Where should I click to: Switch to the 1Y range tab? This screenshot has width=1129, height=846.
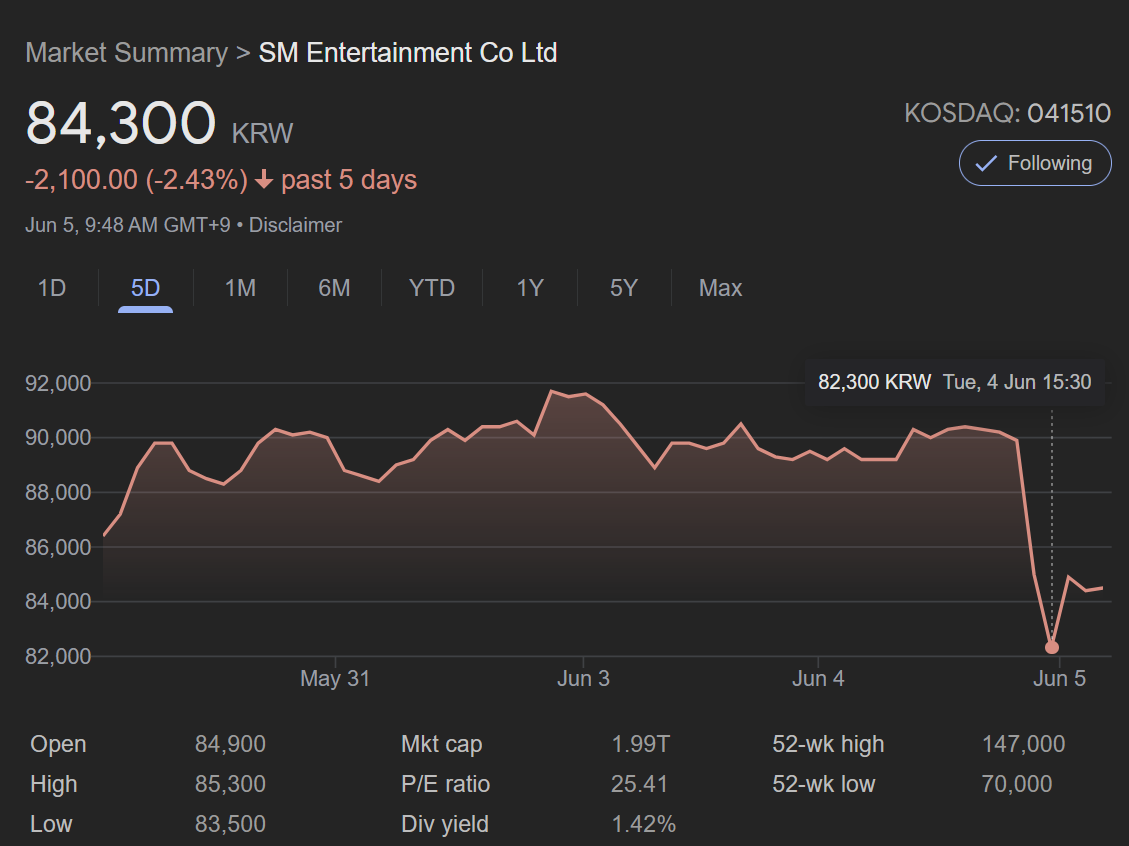(x=530, y=288)
